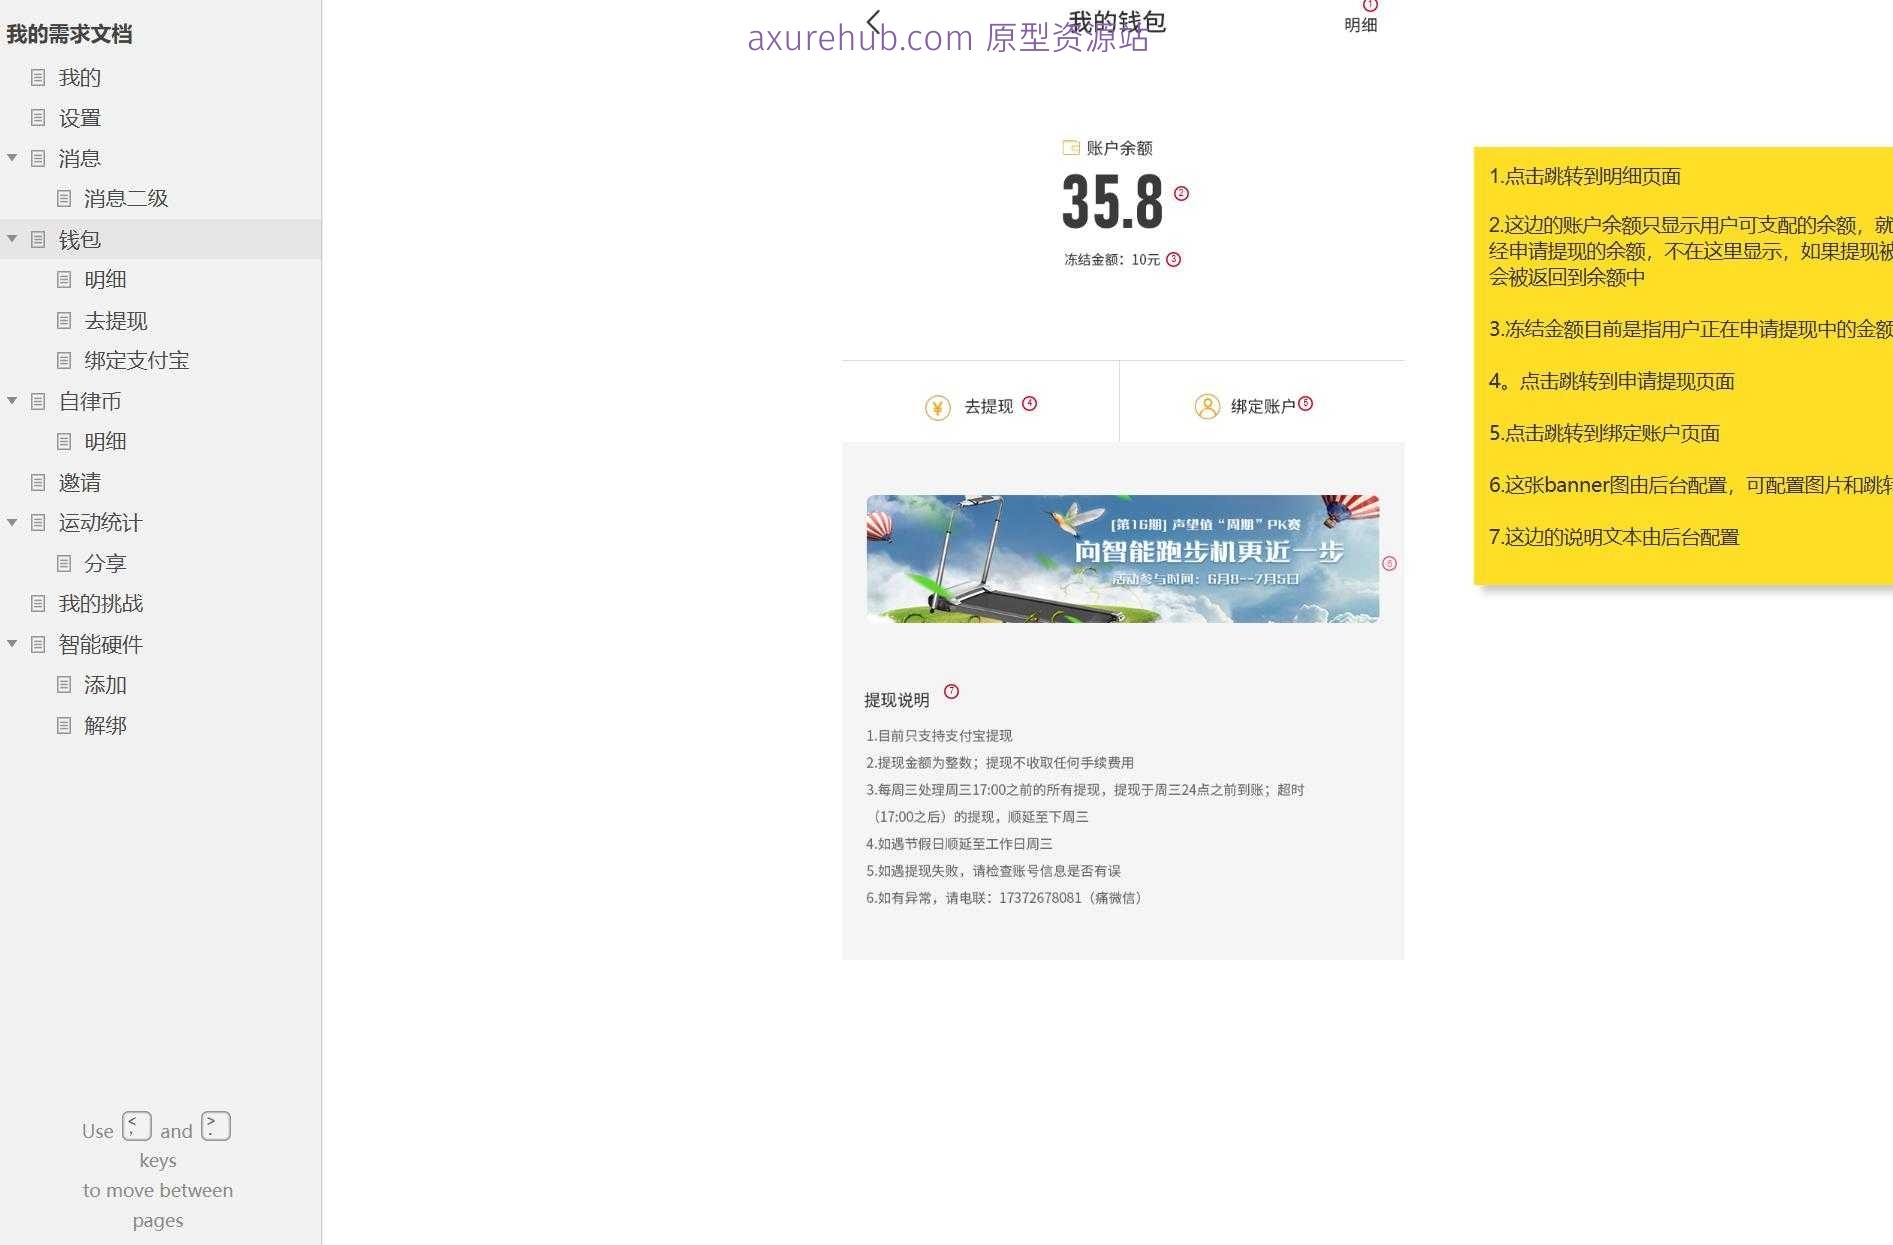Click the previous-page key hint icon

(x=137, y=1126)
